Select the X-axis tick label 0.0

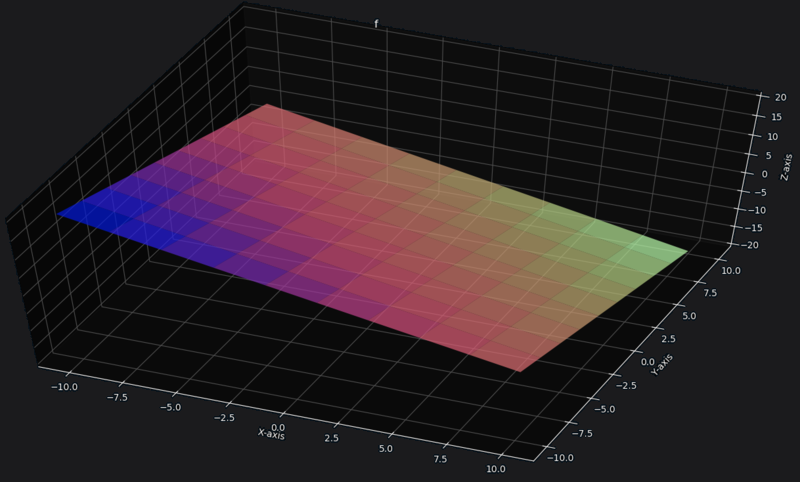[x=279, y=427]
